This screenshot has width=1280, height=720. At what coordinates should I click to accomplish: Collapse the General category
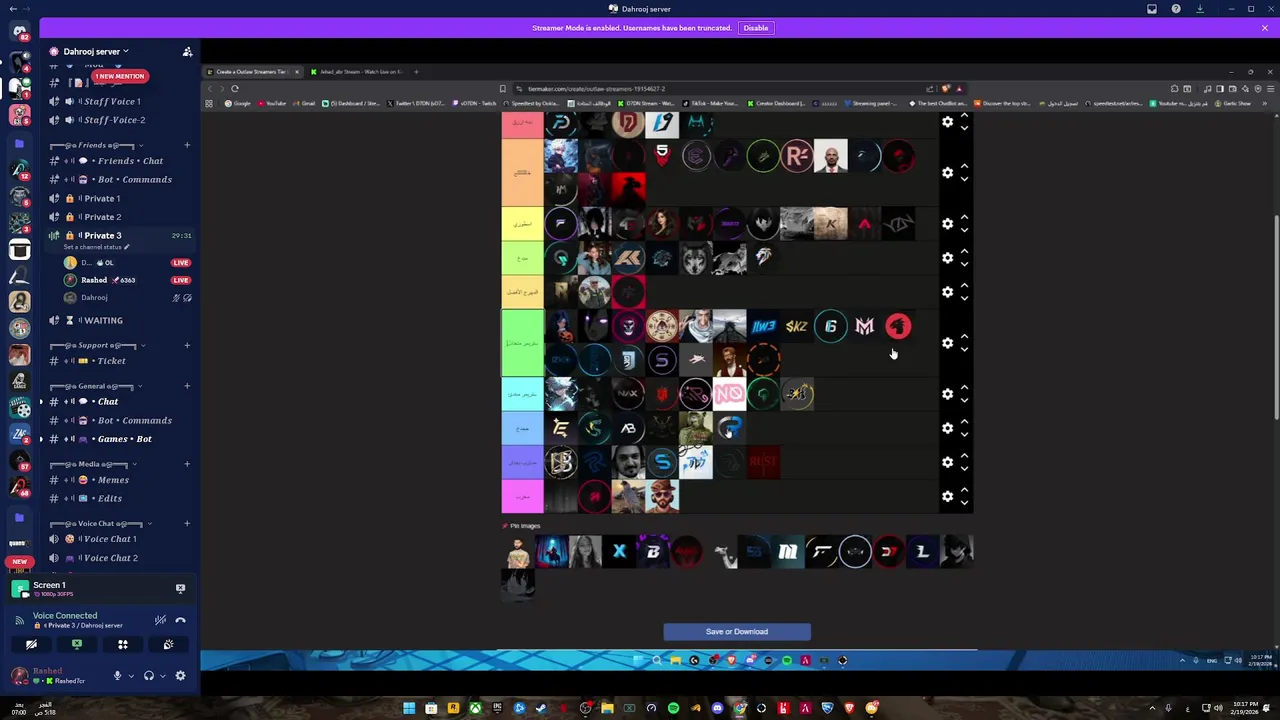pyautogui.click(x=97, y=386)
